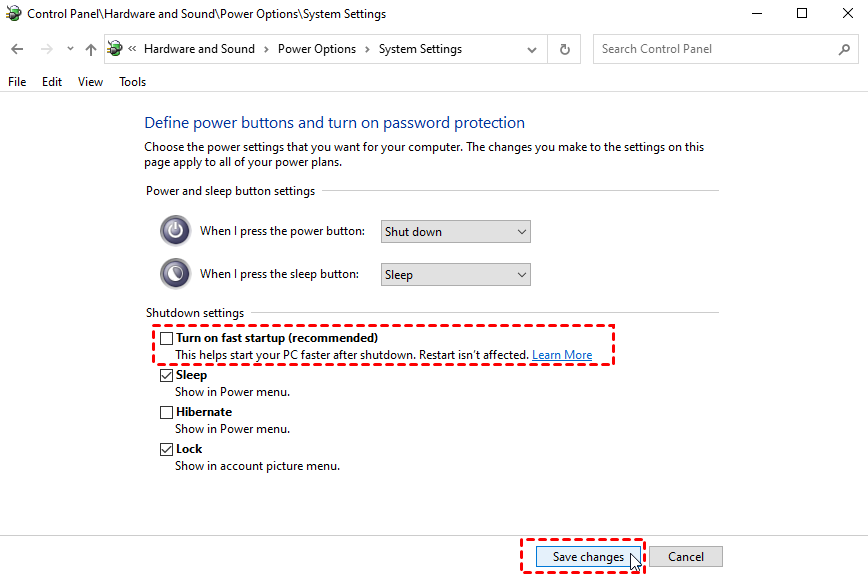This screenshot has width=868, height=577.
Task: Enable Turn on fast startup checkbox
Action: point(167,338)
